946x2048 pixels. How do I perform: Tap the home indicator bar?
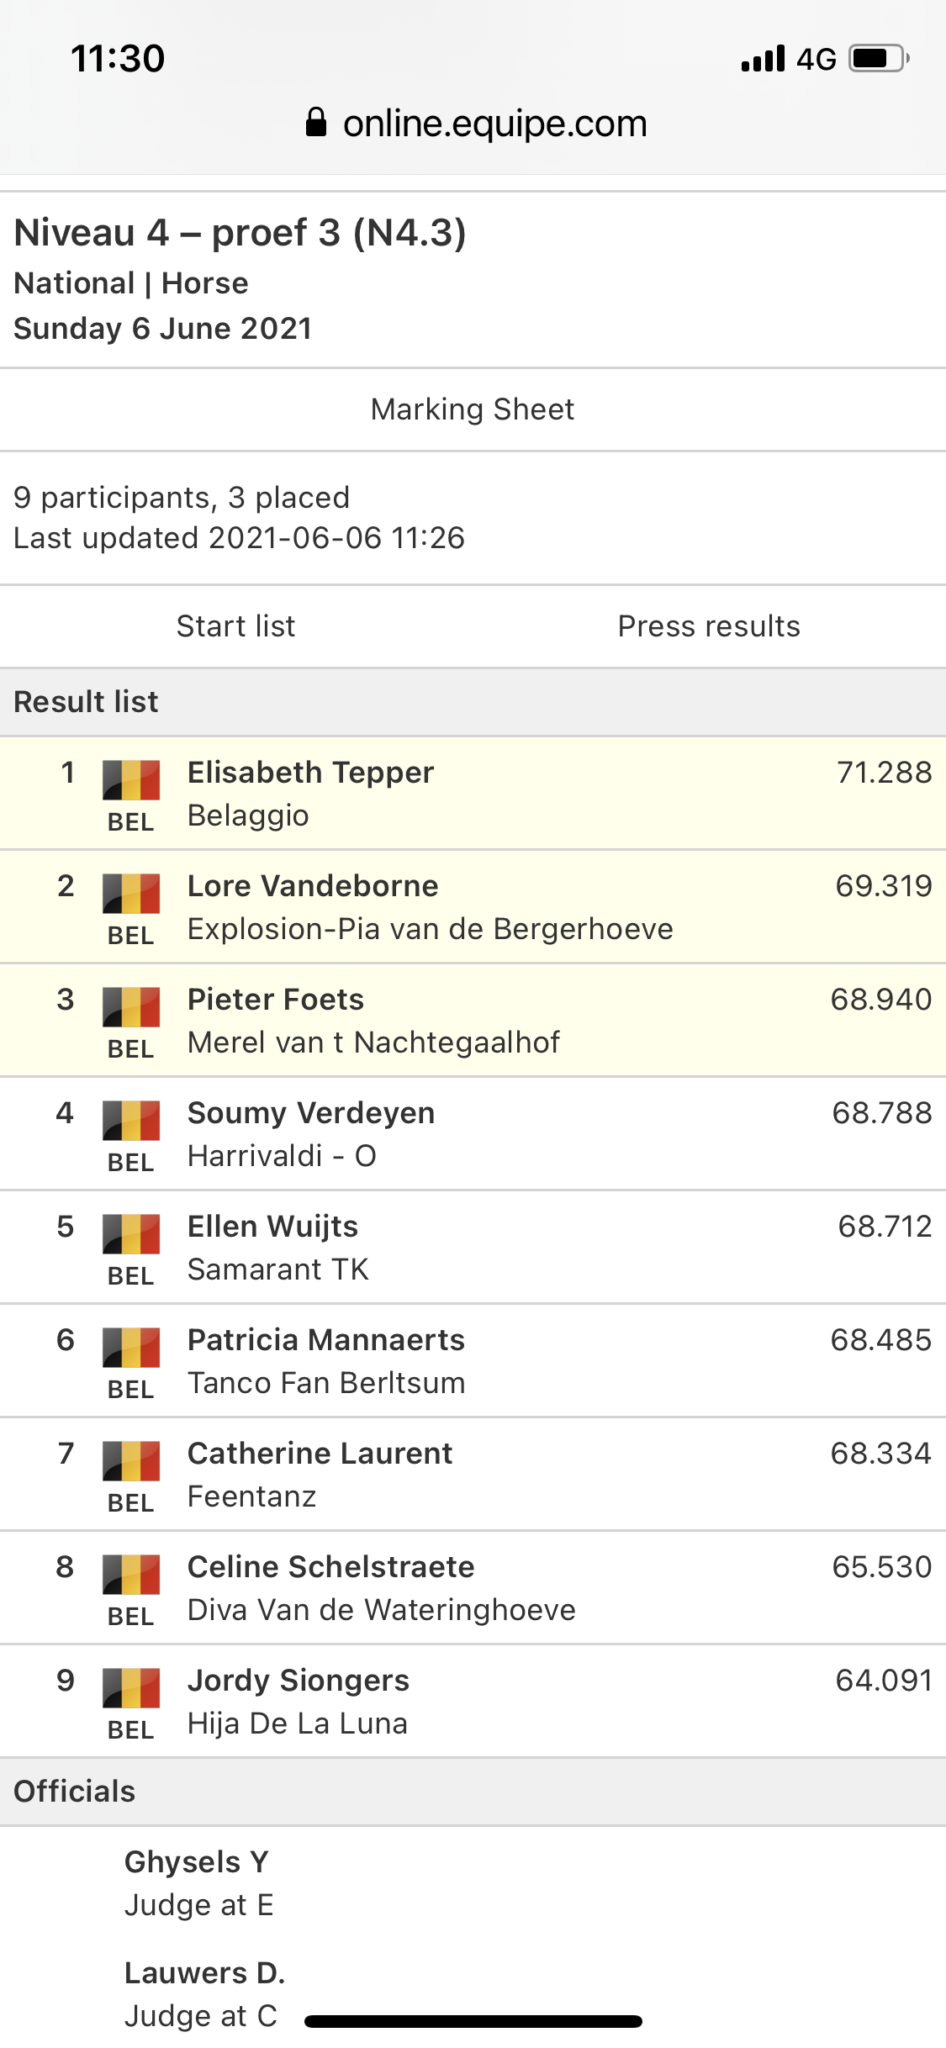[473, 2021]
